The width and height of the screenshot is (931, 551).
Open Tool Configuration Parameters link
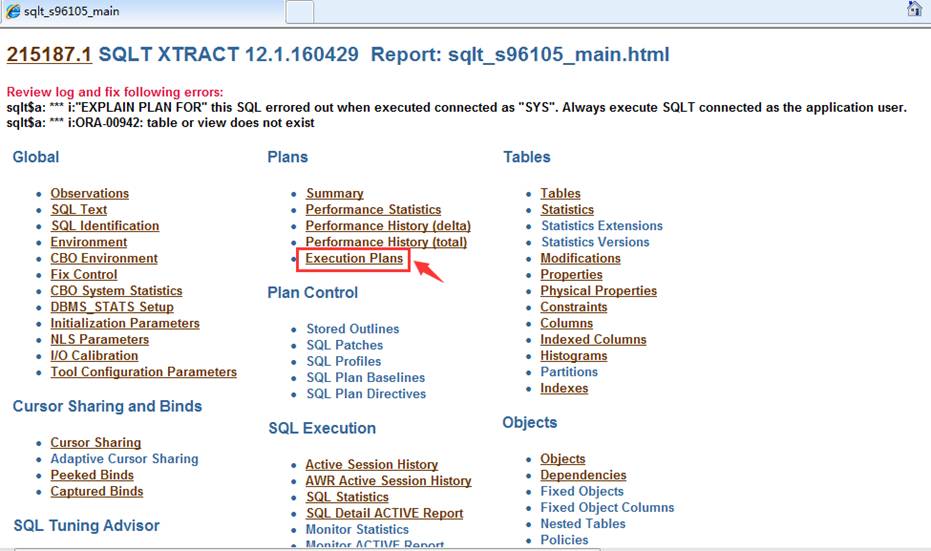pos(144,372)
